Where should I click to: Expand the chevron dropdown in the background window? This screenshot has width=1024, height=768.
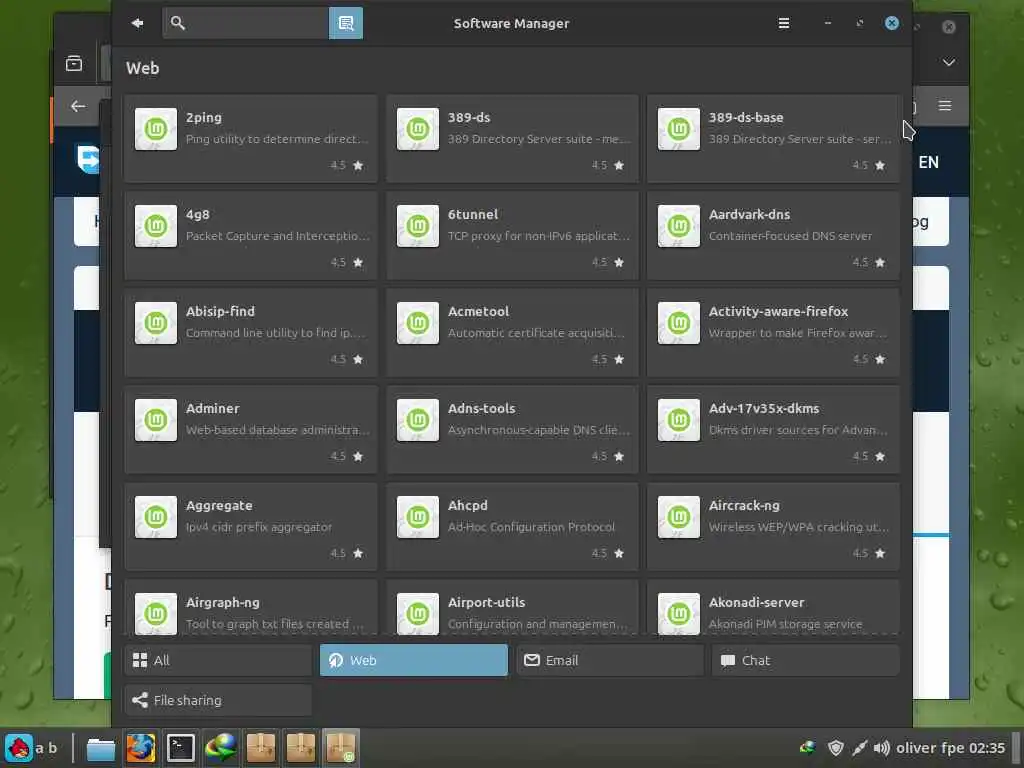(x=949, y=63)
